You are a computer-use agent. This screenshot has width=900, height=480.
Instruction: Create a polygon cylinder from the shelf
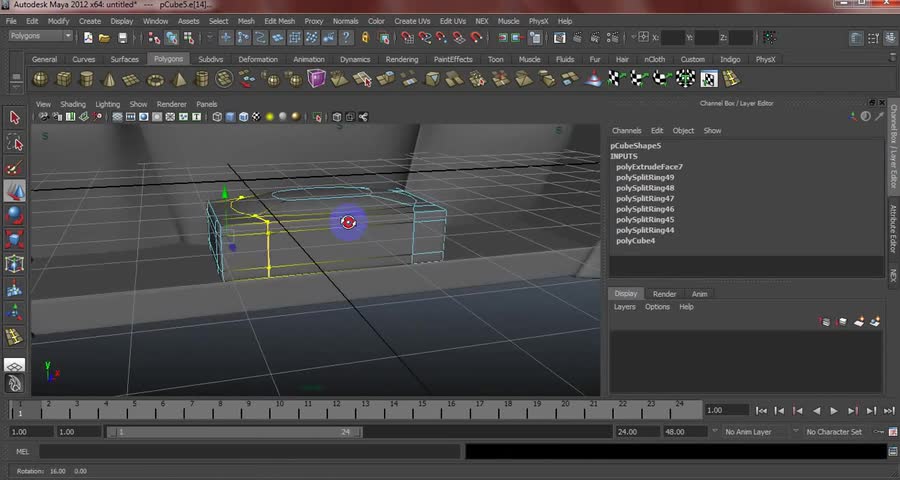click(x=86, y=79)
